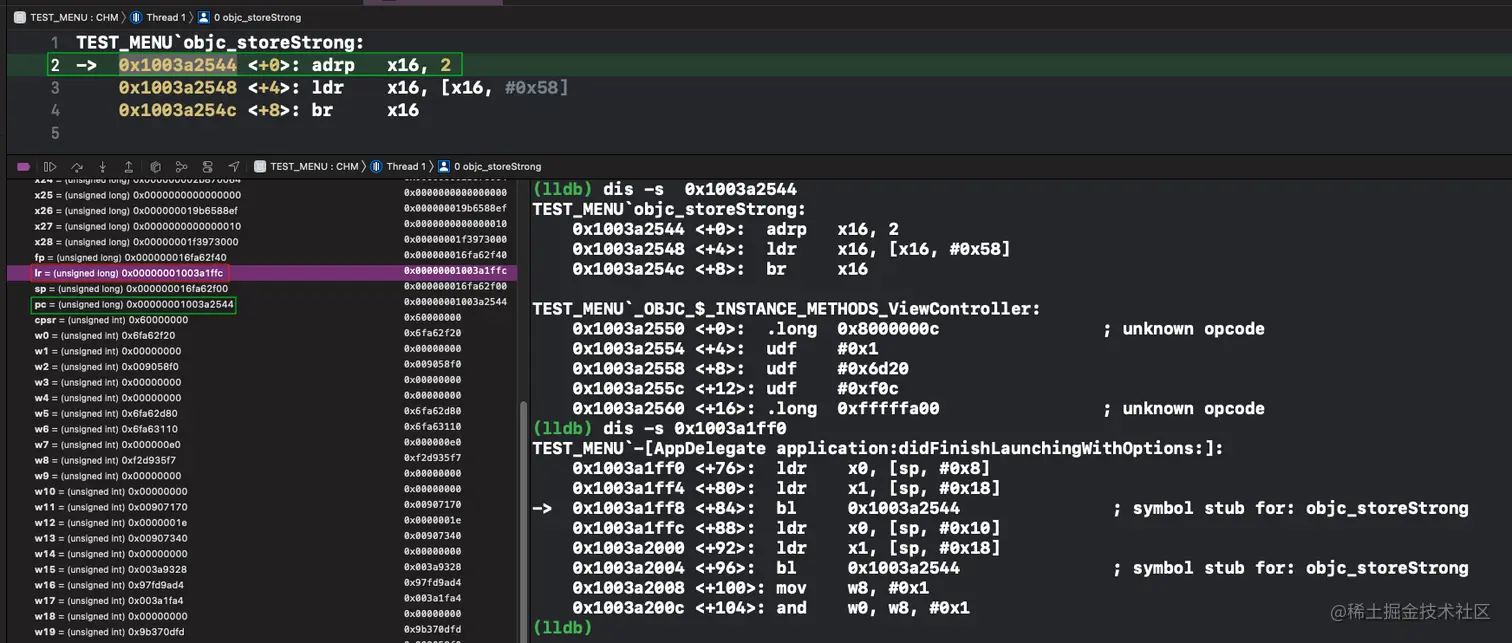1512x643 pixels.
Task: Click line number 4 in the gutter
Action: coord(55,110)
